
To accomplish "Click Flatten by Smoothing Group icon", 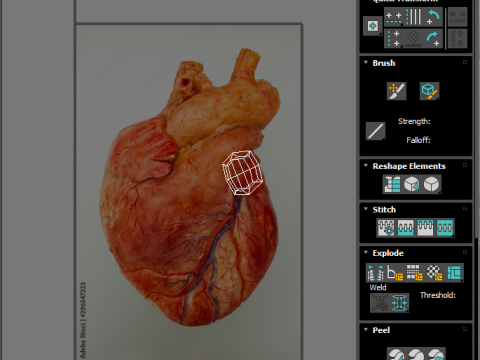I will pyautogui.click(x=415, y=273).
